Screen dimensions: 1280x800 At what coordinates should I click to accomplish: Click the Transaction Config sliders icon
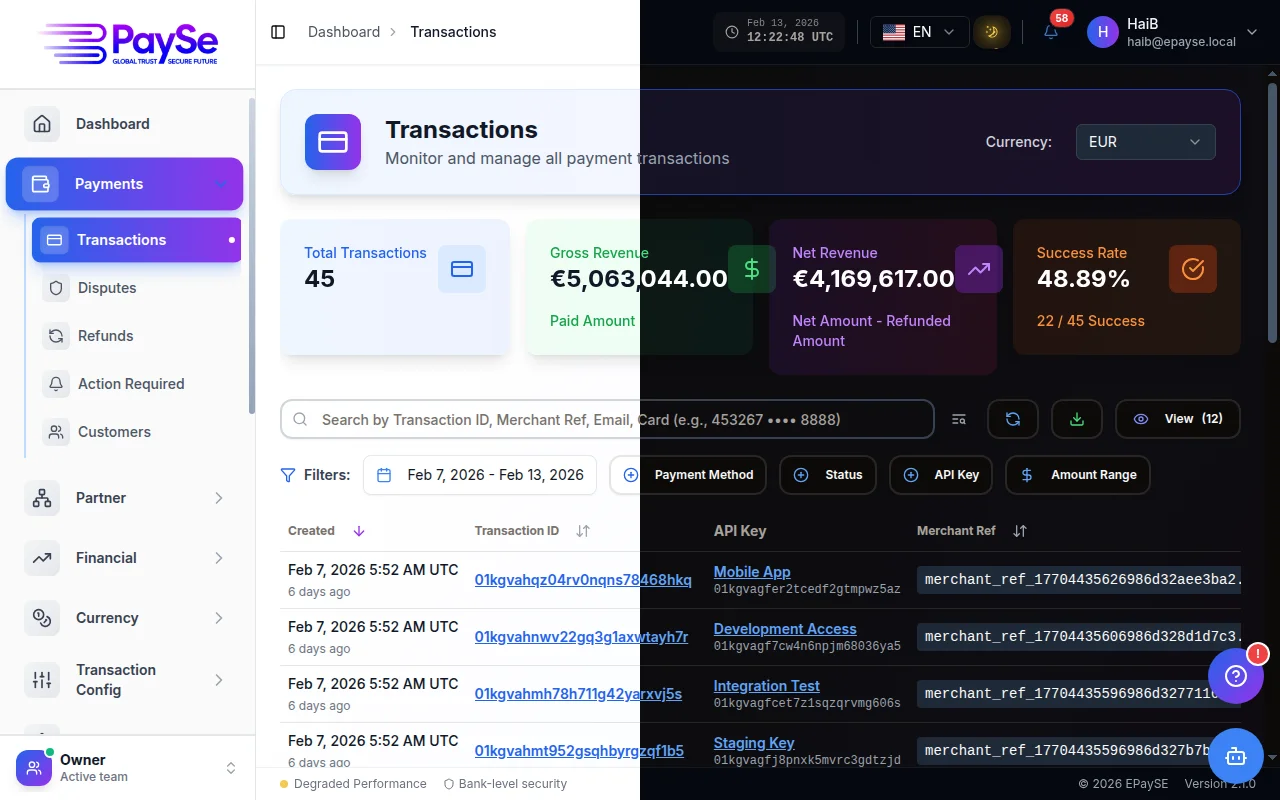point(42,680)
